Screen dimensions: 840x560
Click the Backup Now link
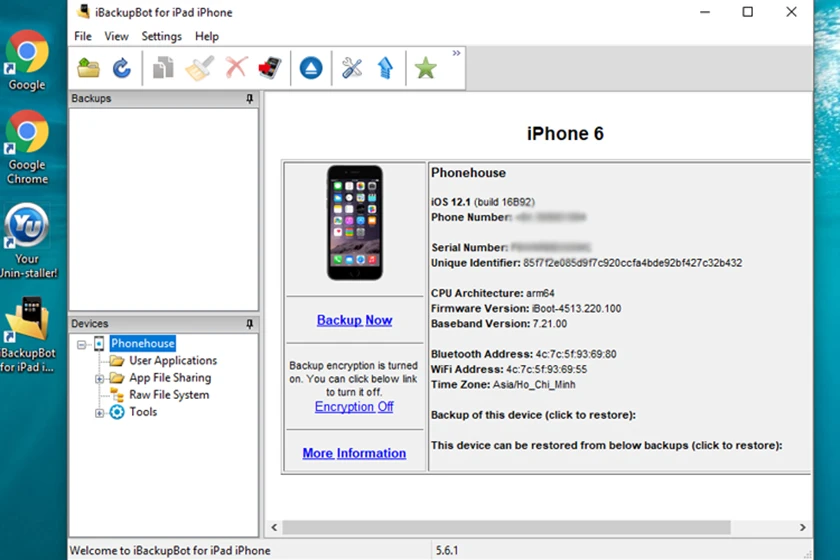(x=355, y=320)
